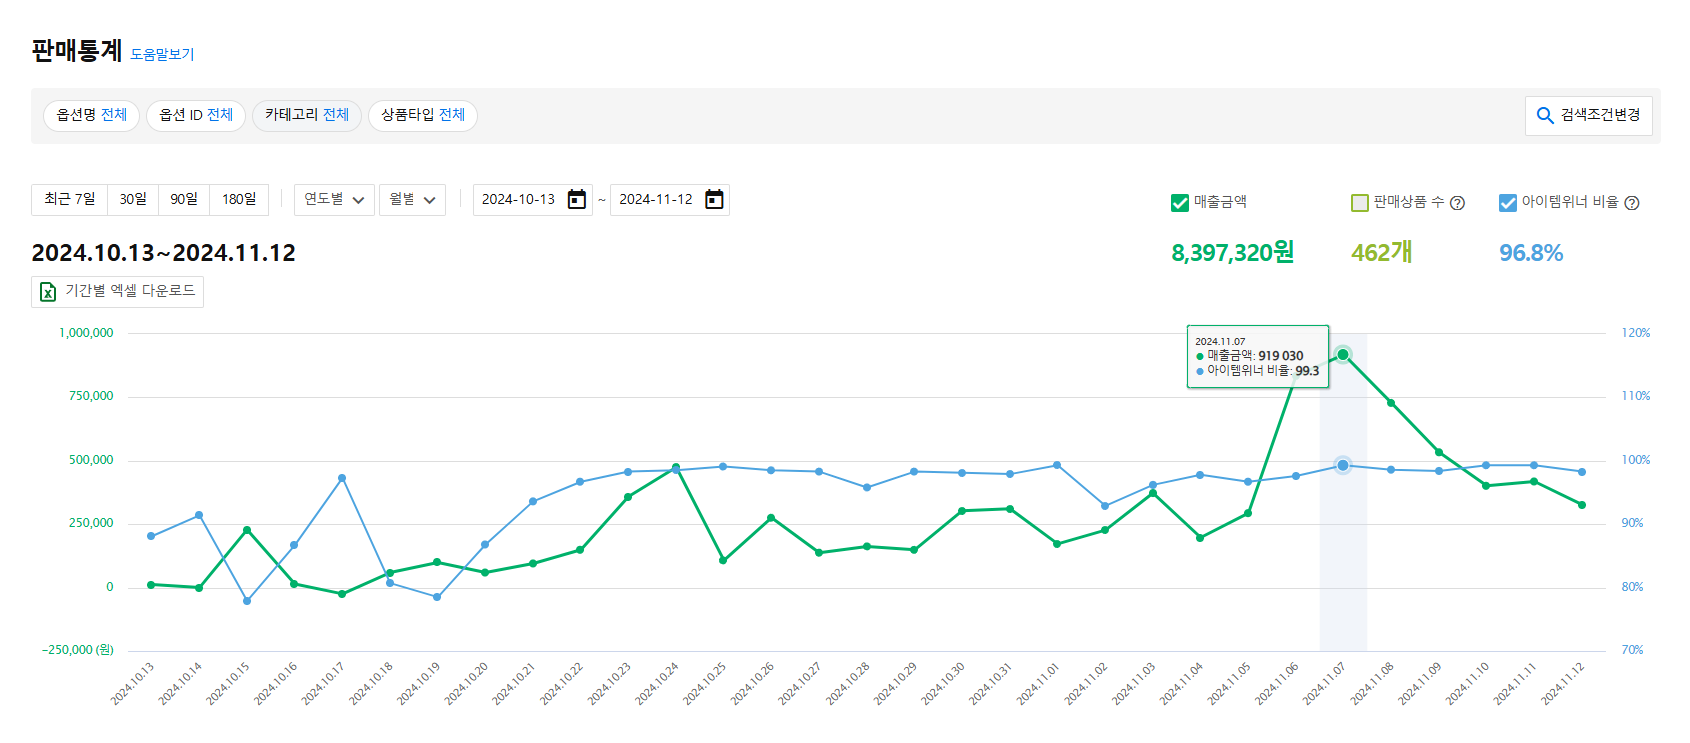Screen dimensions: 1690x743
Task: Enable the 판매상품 수 checkbox
Action: coord(1360,203)
